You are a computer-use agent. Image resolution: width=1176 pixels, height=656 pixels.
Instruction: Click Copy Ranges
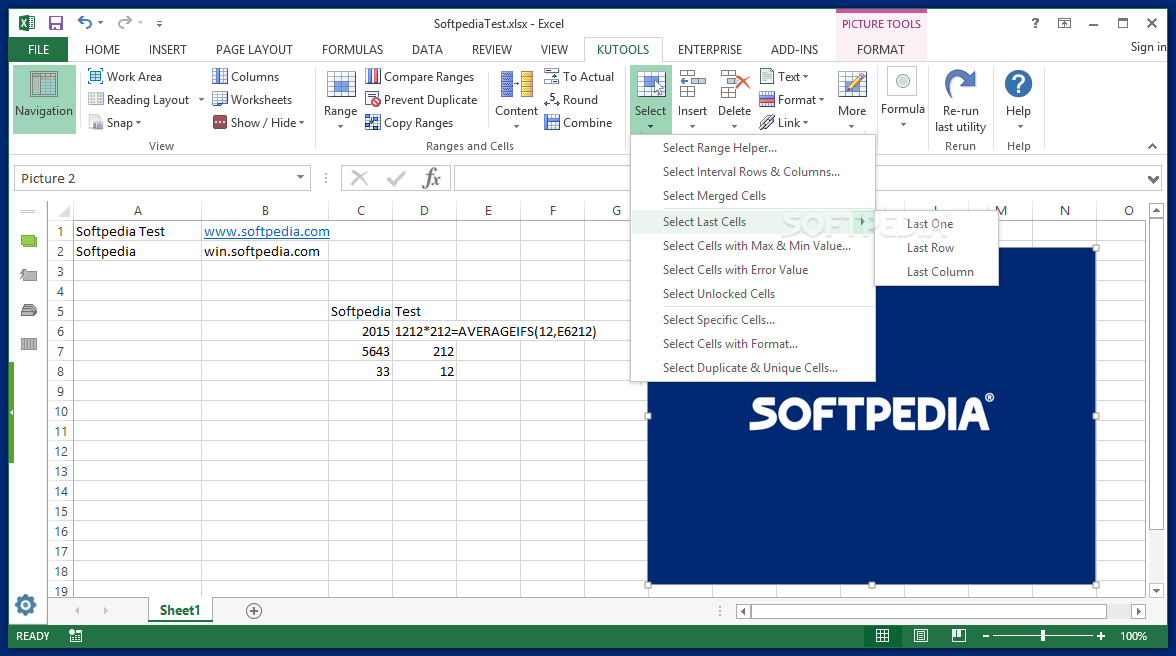point(410,123)
